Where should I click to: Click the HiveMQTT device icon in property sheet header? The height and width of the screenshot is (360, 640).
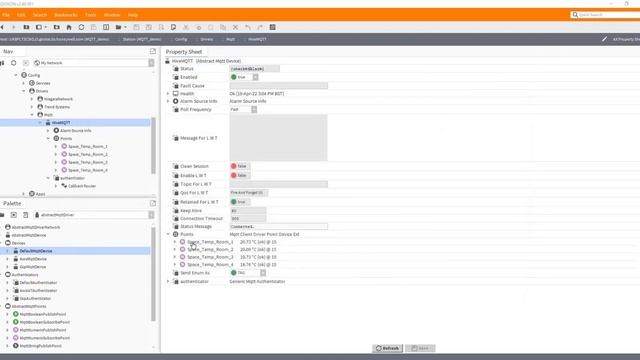pyautogui.click(x=167, y=61)
